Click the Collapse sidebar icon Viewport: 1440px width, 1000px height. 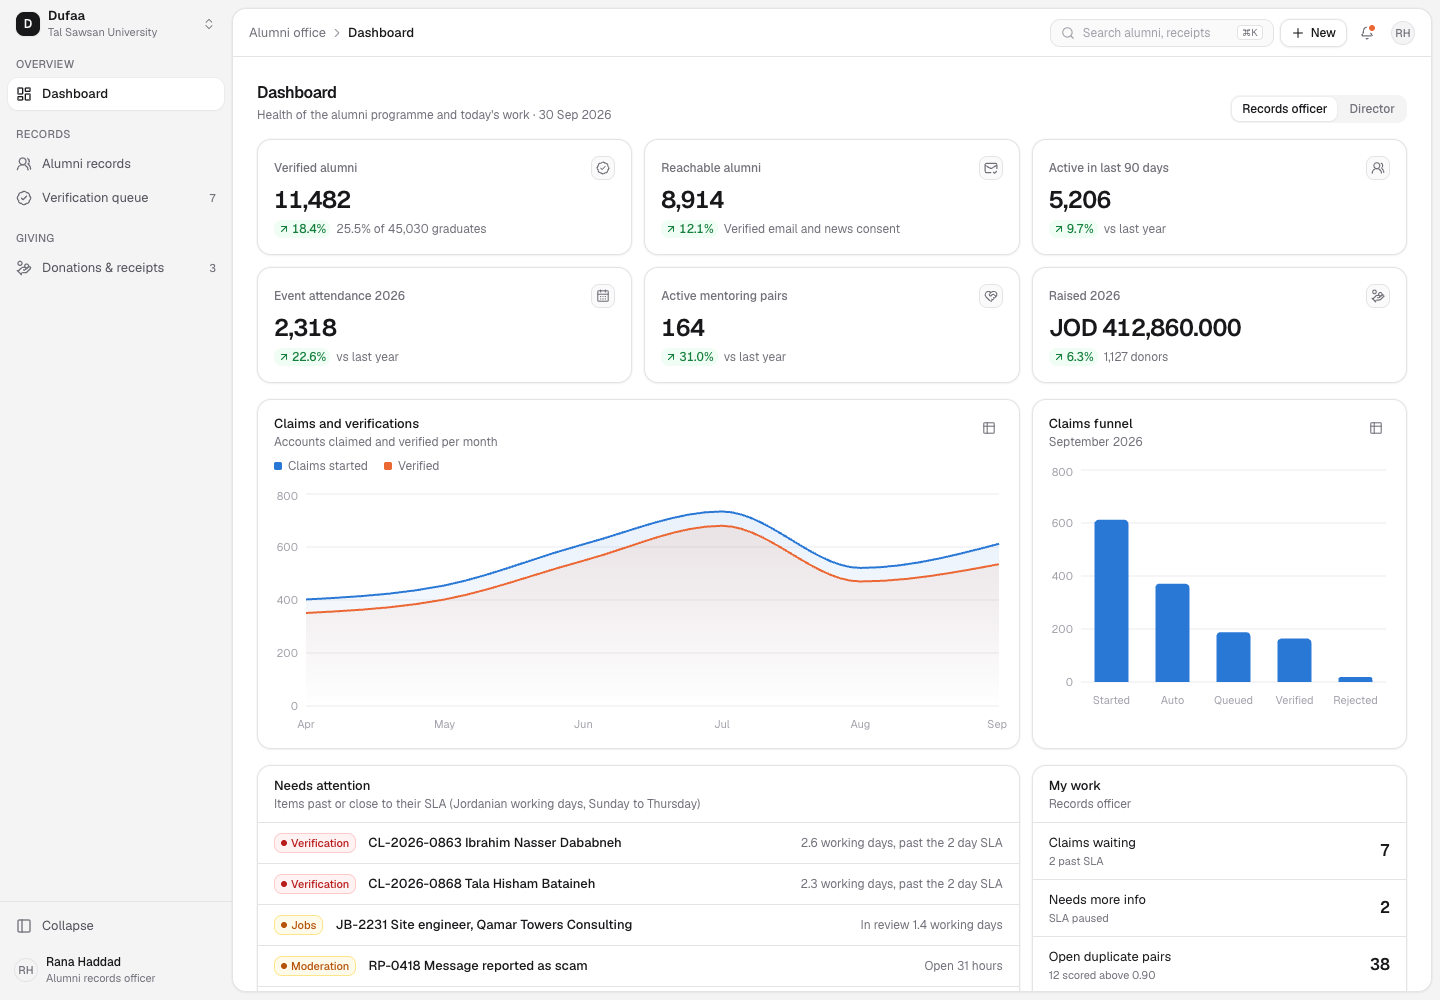tap(24, 926)
